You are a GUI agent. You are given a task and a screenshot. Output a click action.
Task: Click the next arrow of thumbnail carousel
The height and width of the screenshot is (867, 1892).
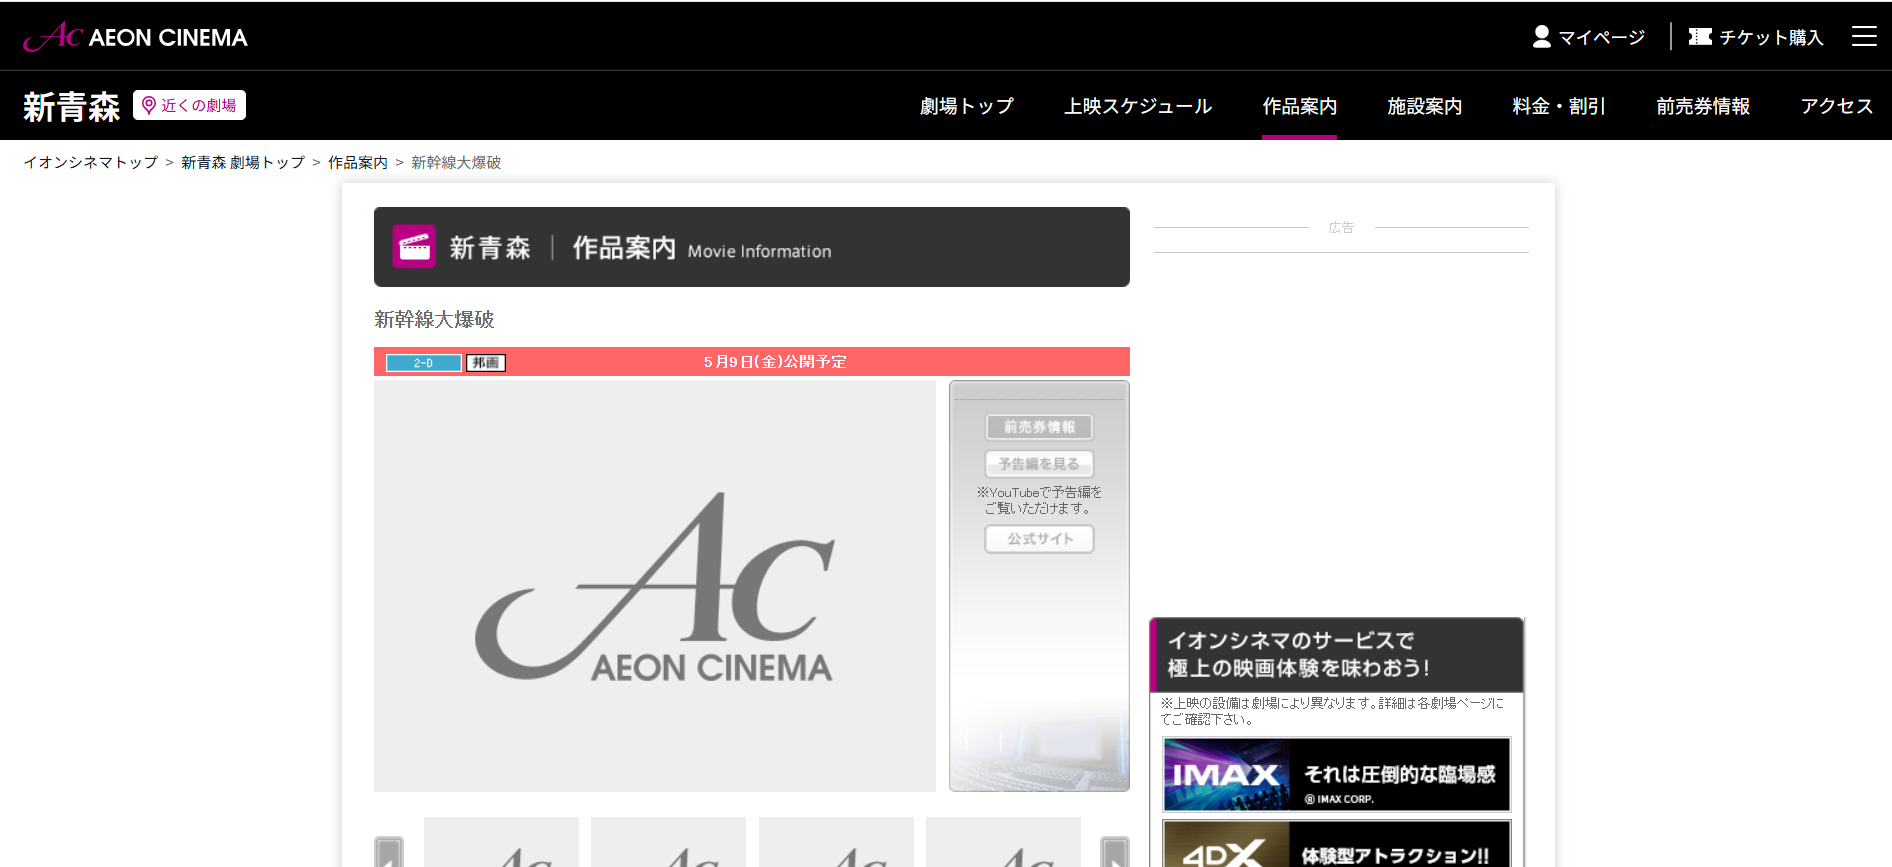1115,851
